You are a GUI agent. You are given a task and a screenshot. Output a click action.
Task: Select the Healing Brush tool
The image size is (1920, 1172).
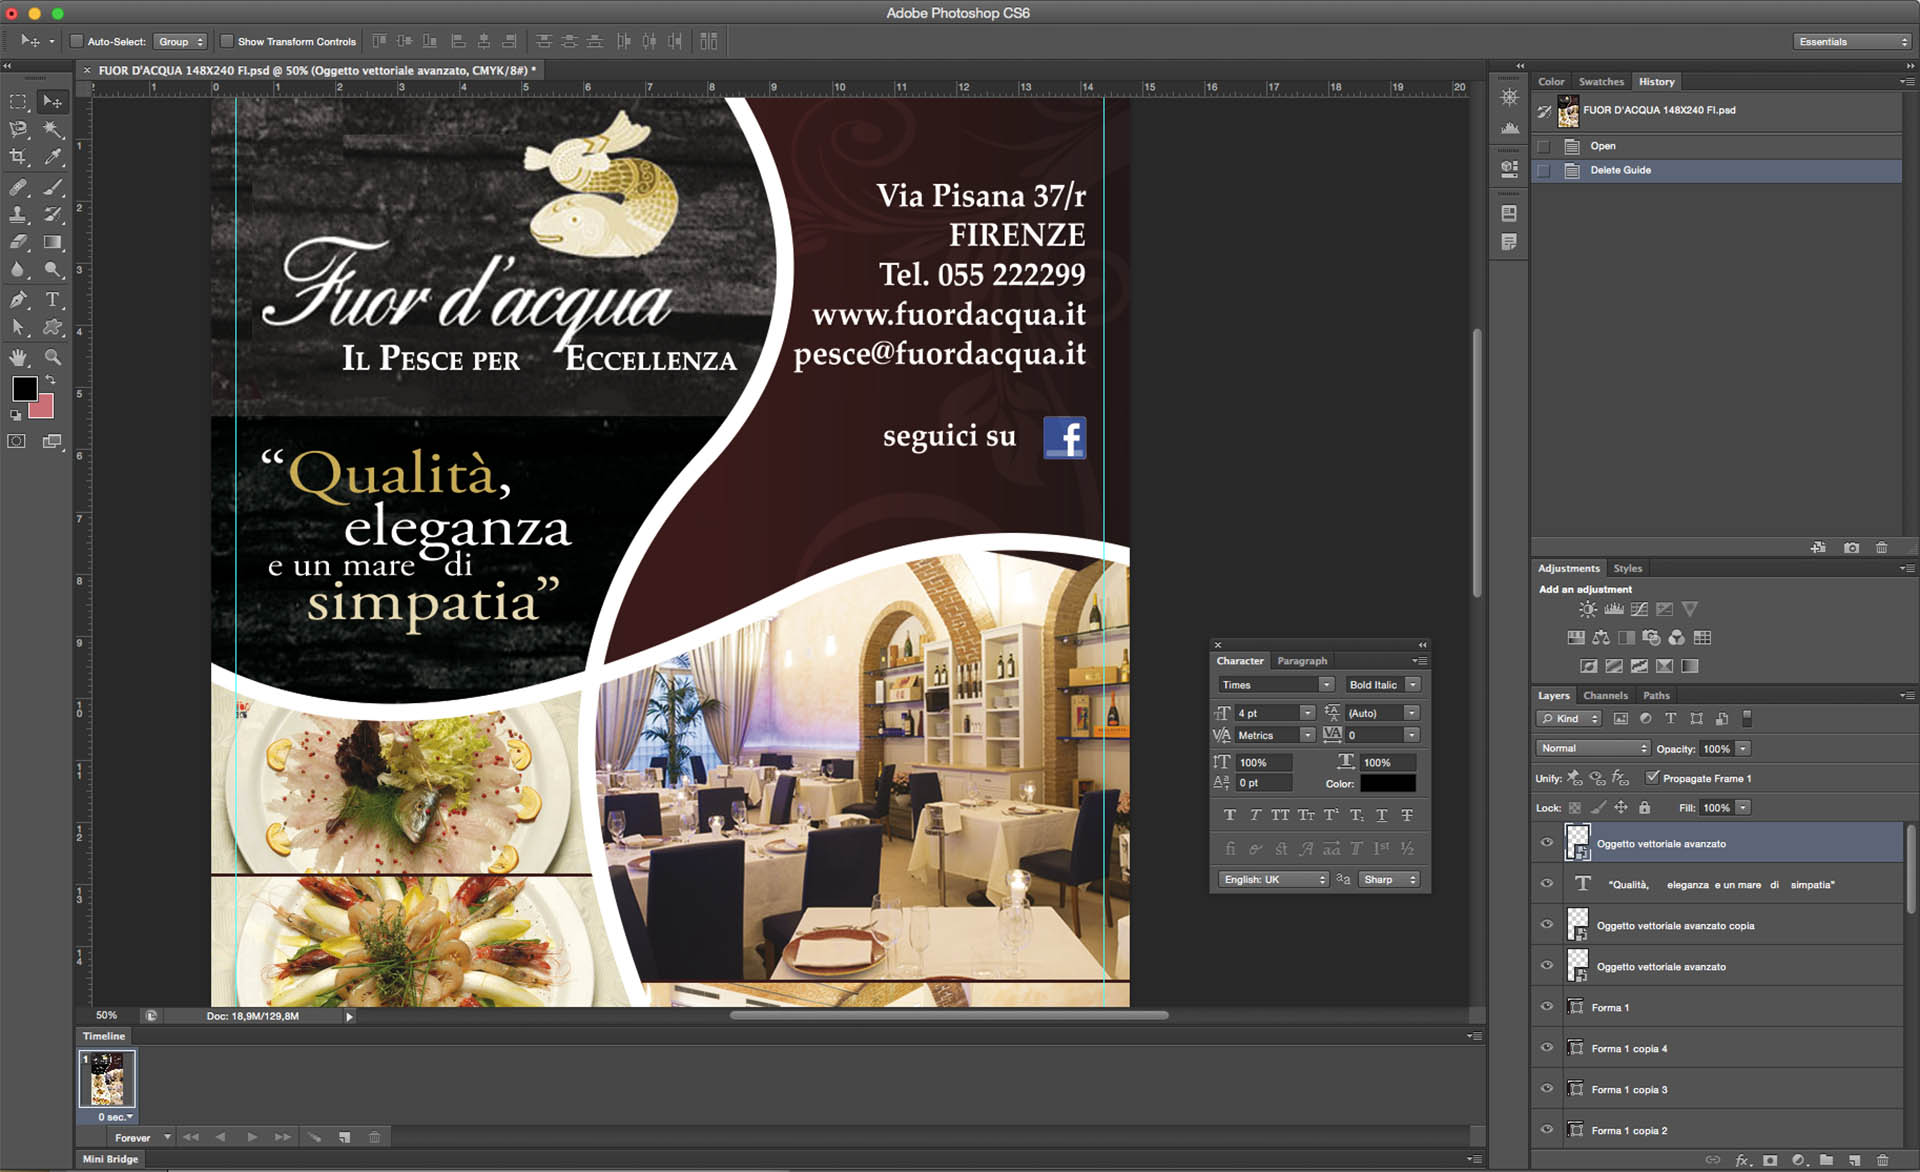click(18, 187)
